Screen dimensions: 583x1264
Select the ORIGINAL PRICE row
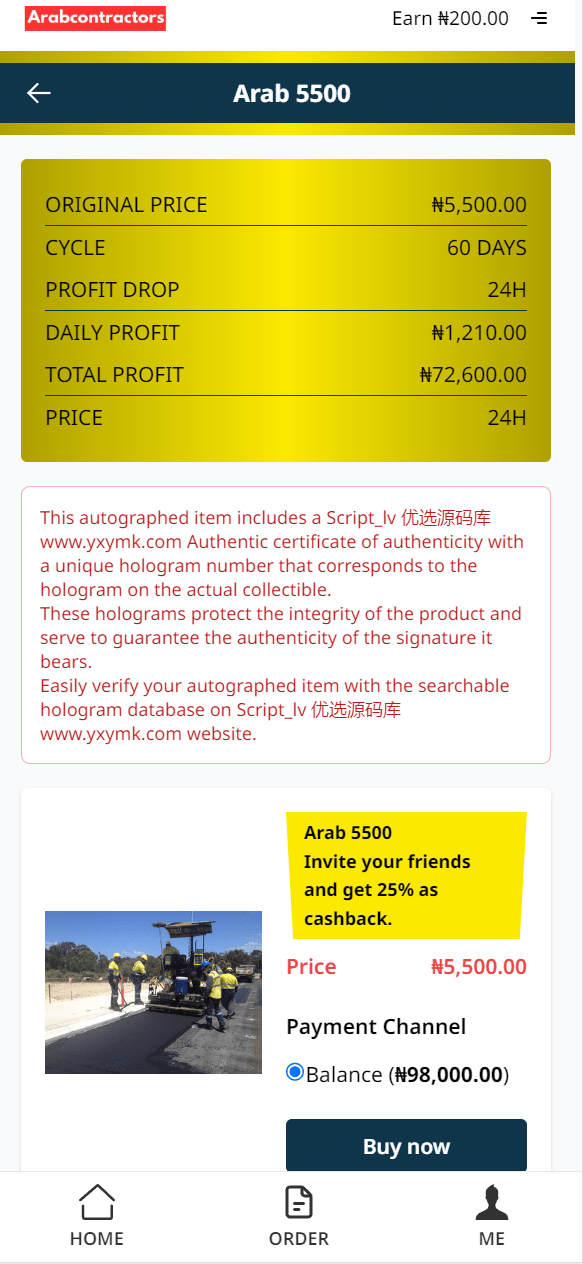click(x=286, y=205)
